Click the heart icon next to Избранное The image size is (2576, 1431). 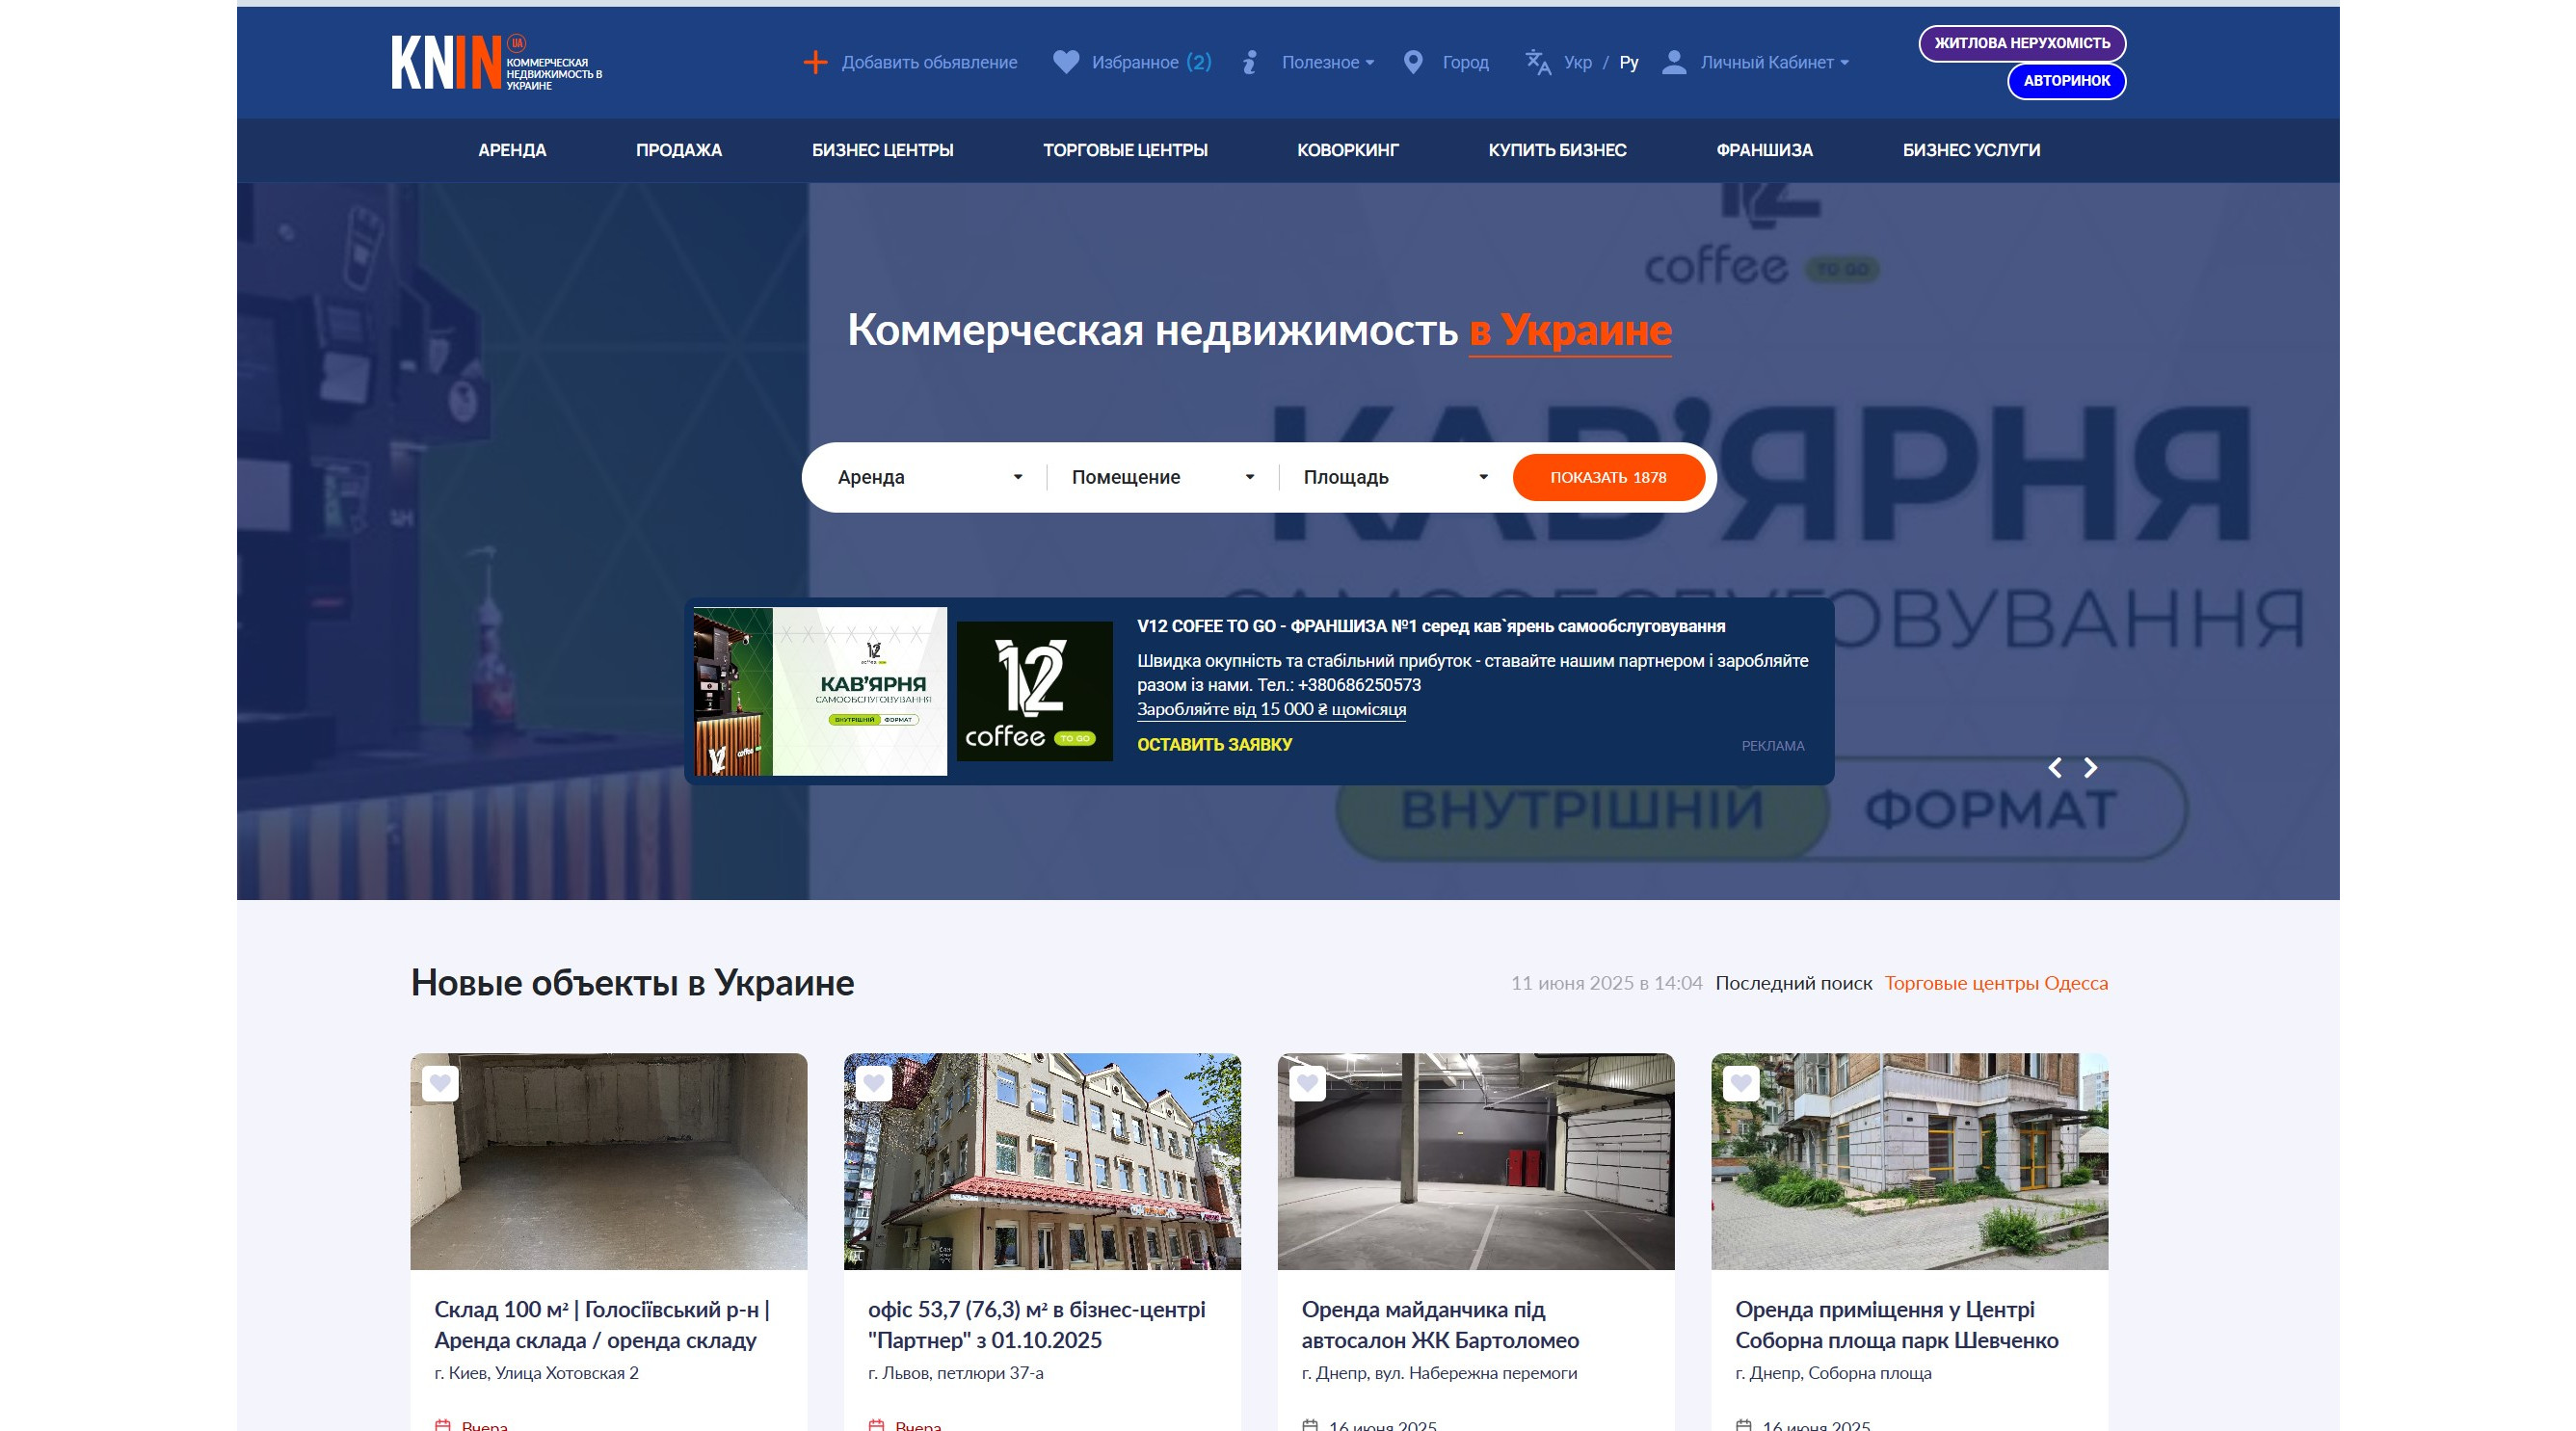tap(1066, 62)
